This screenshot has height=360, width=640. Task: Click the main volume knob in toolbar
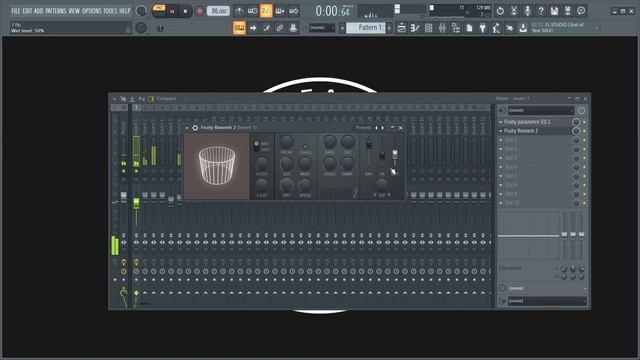click(141, 11)
